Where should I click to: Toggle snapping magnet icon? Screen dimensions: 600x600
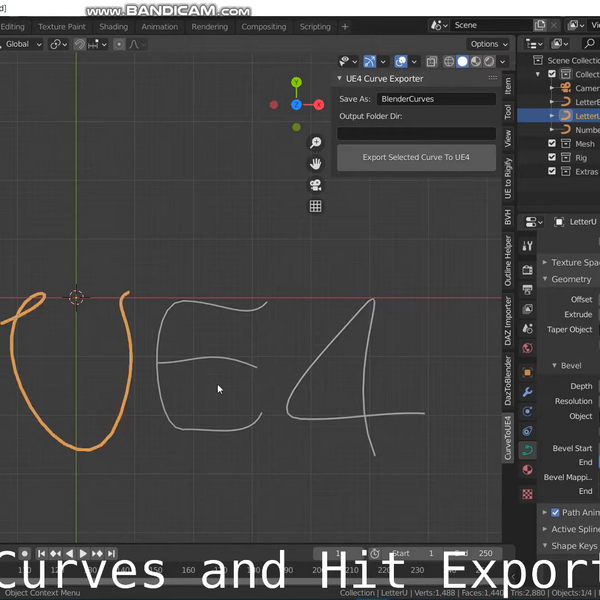click(80, 44)
